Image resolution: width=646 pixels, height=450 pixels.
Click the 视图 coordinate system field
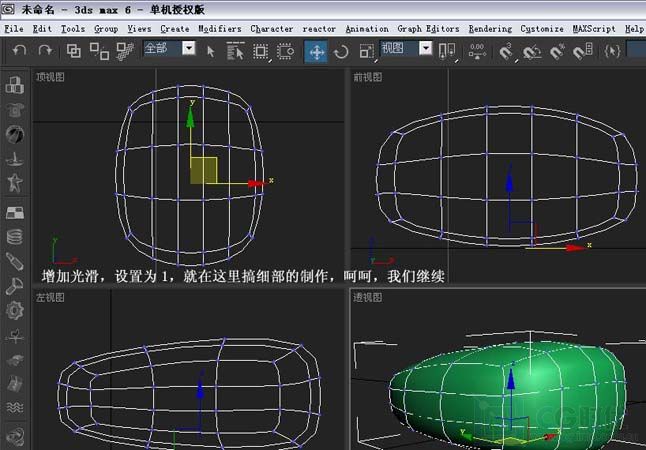(399, 48)
